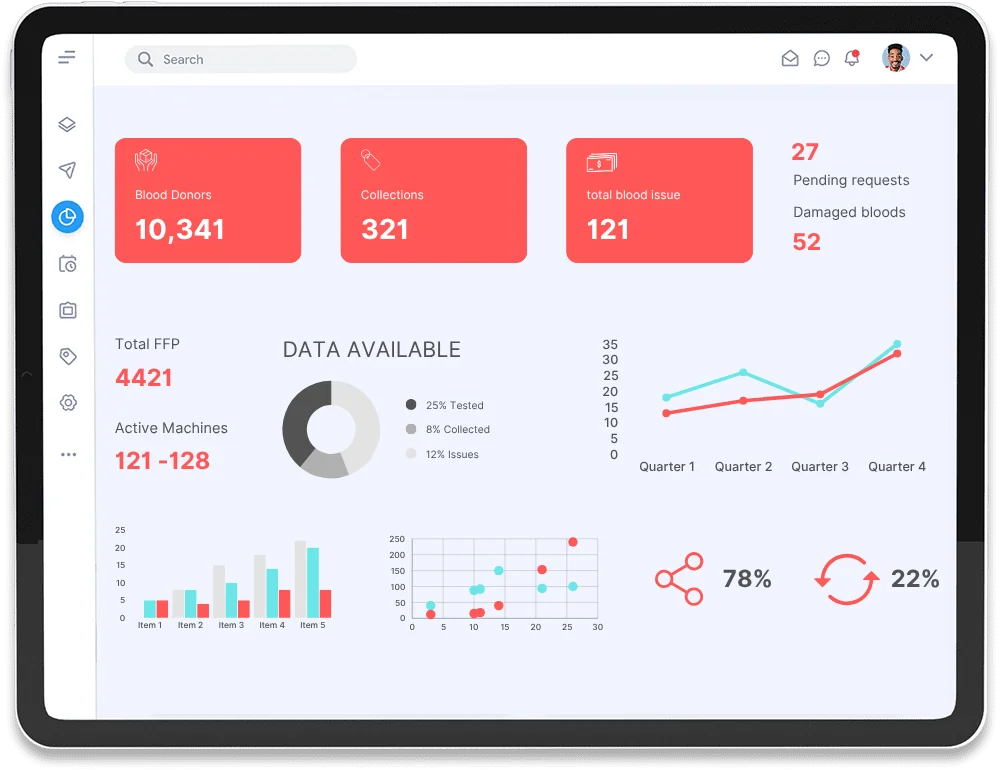The height and width of the screenshot is (770, 1000).
Task: Click the Pending requests link
Action: pos(851,180)
